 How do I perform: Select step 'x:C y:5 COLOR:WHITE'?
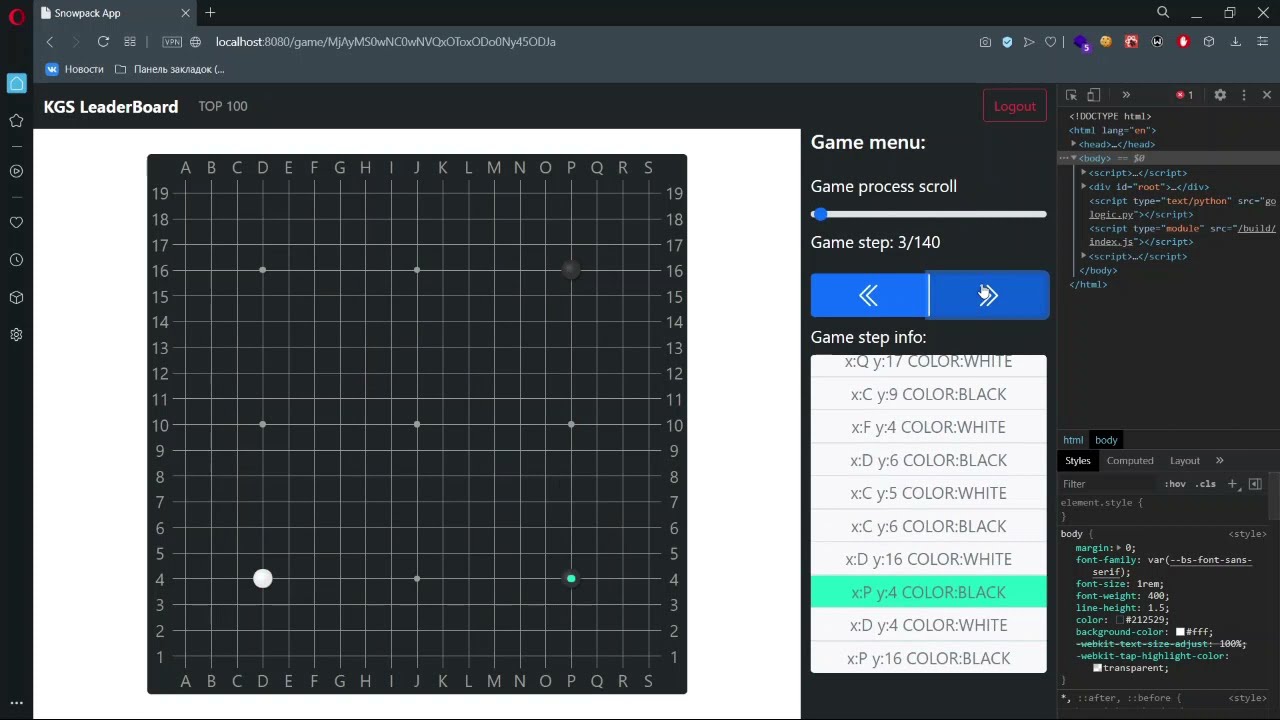click(x=929, y=493)
